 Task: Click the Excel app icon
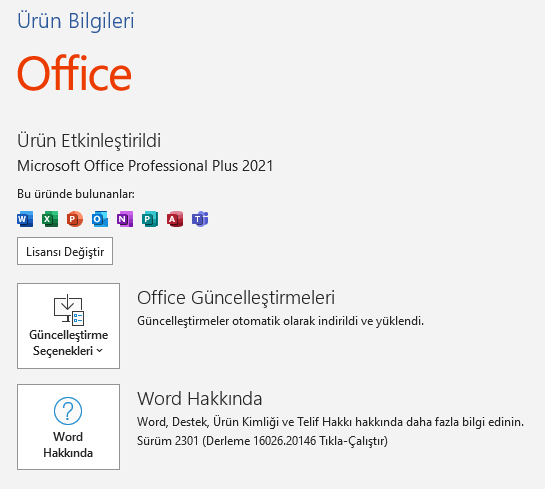tap(50, 219)
